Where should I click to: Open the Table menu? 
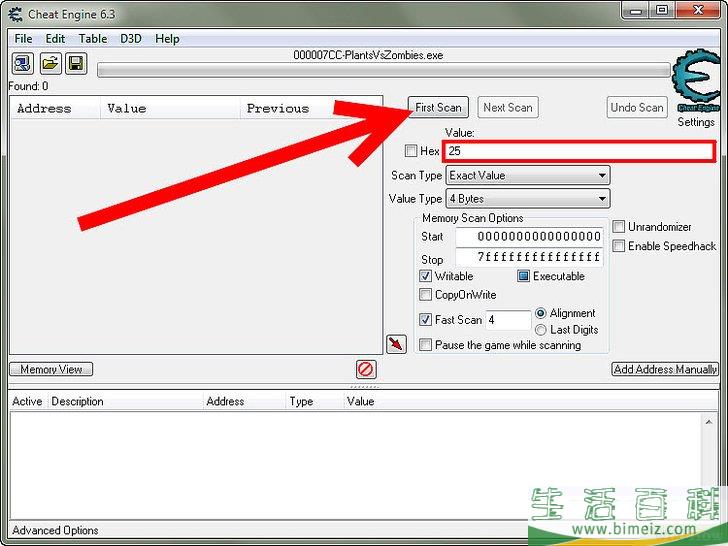93,39
